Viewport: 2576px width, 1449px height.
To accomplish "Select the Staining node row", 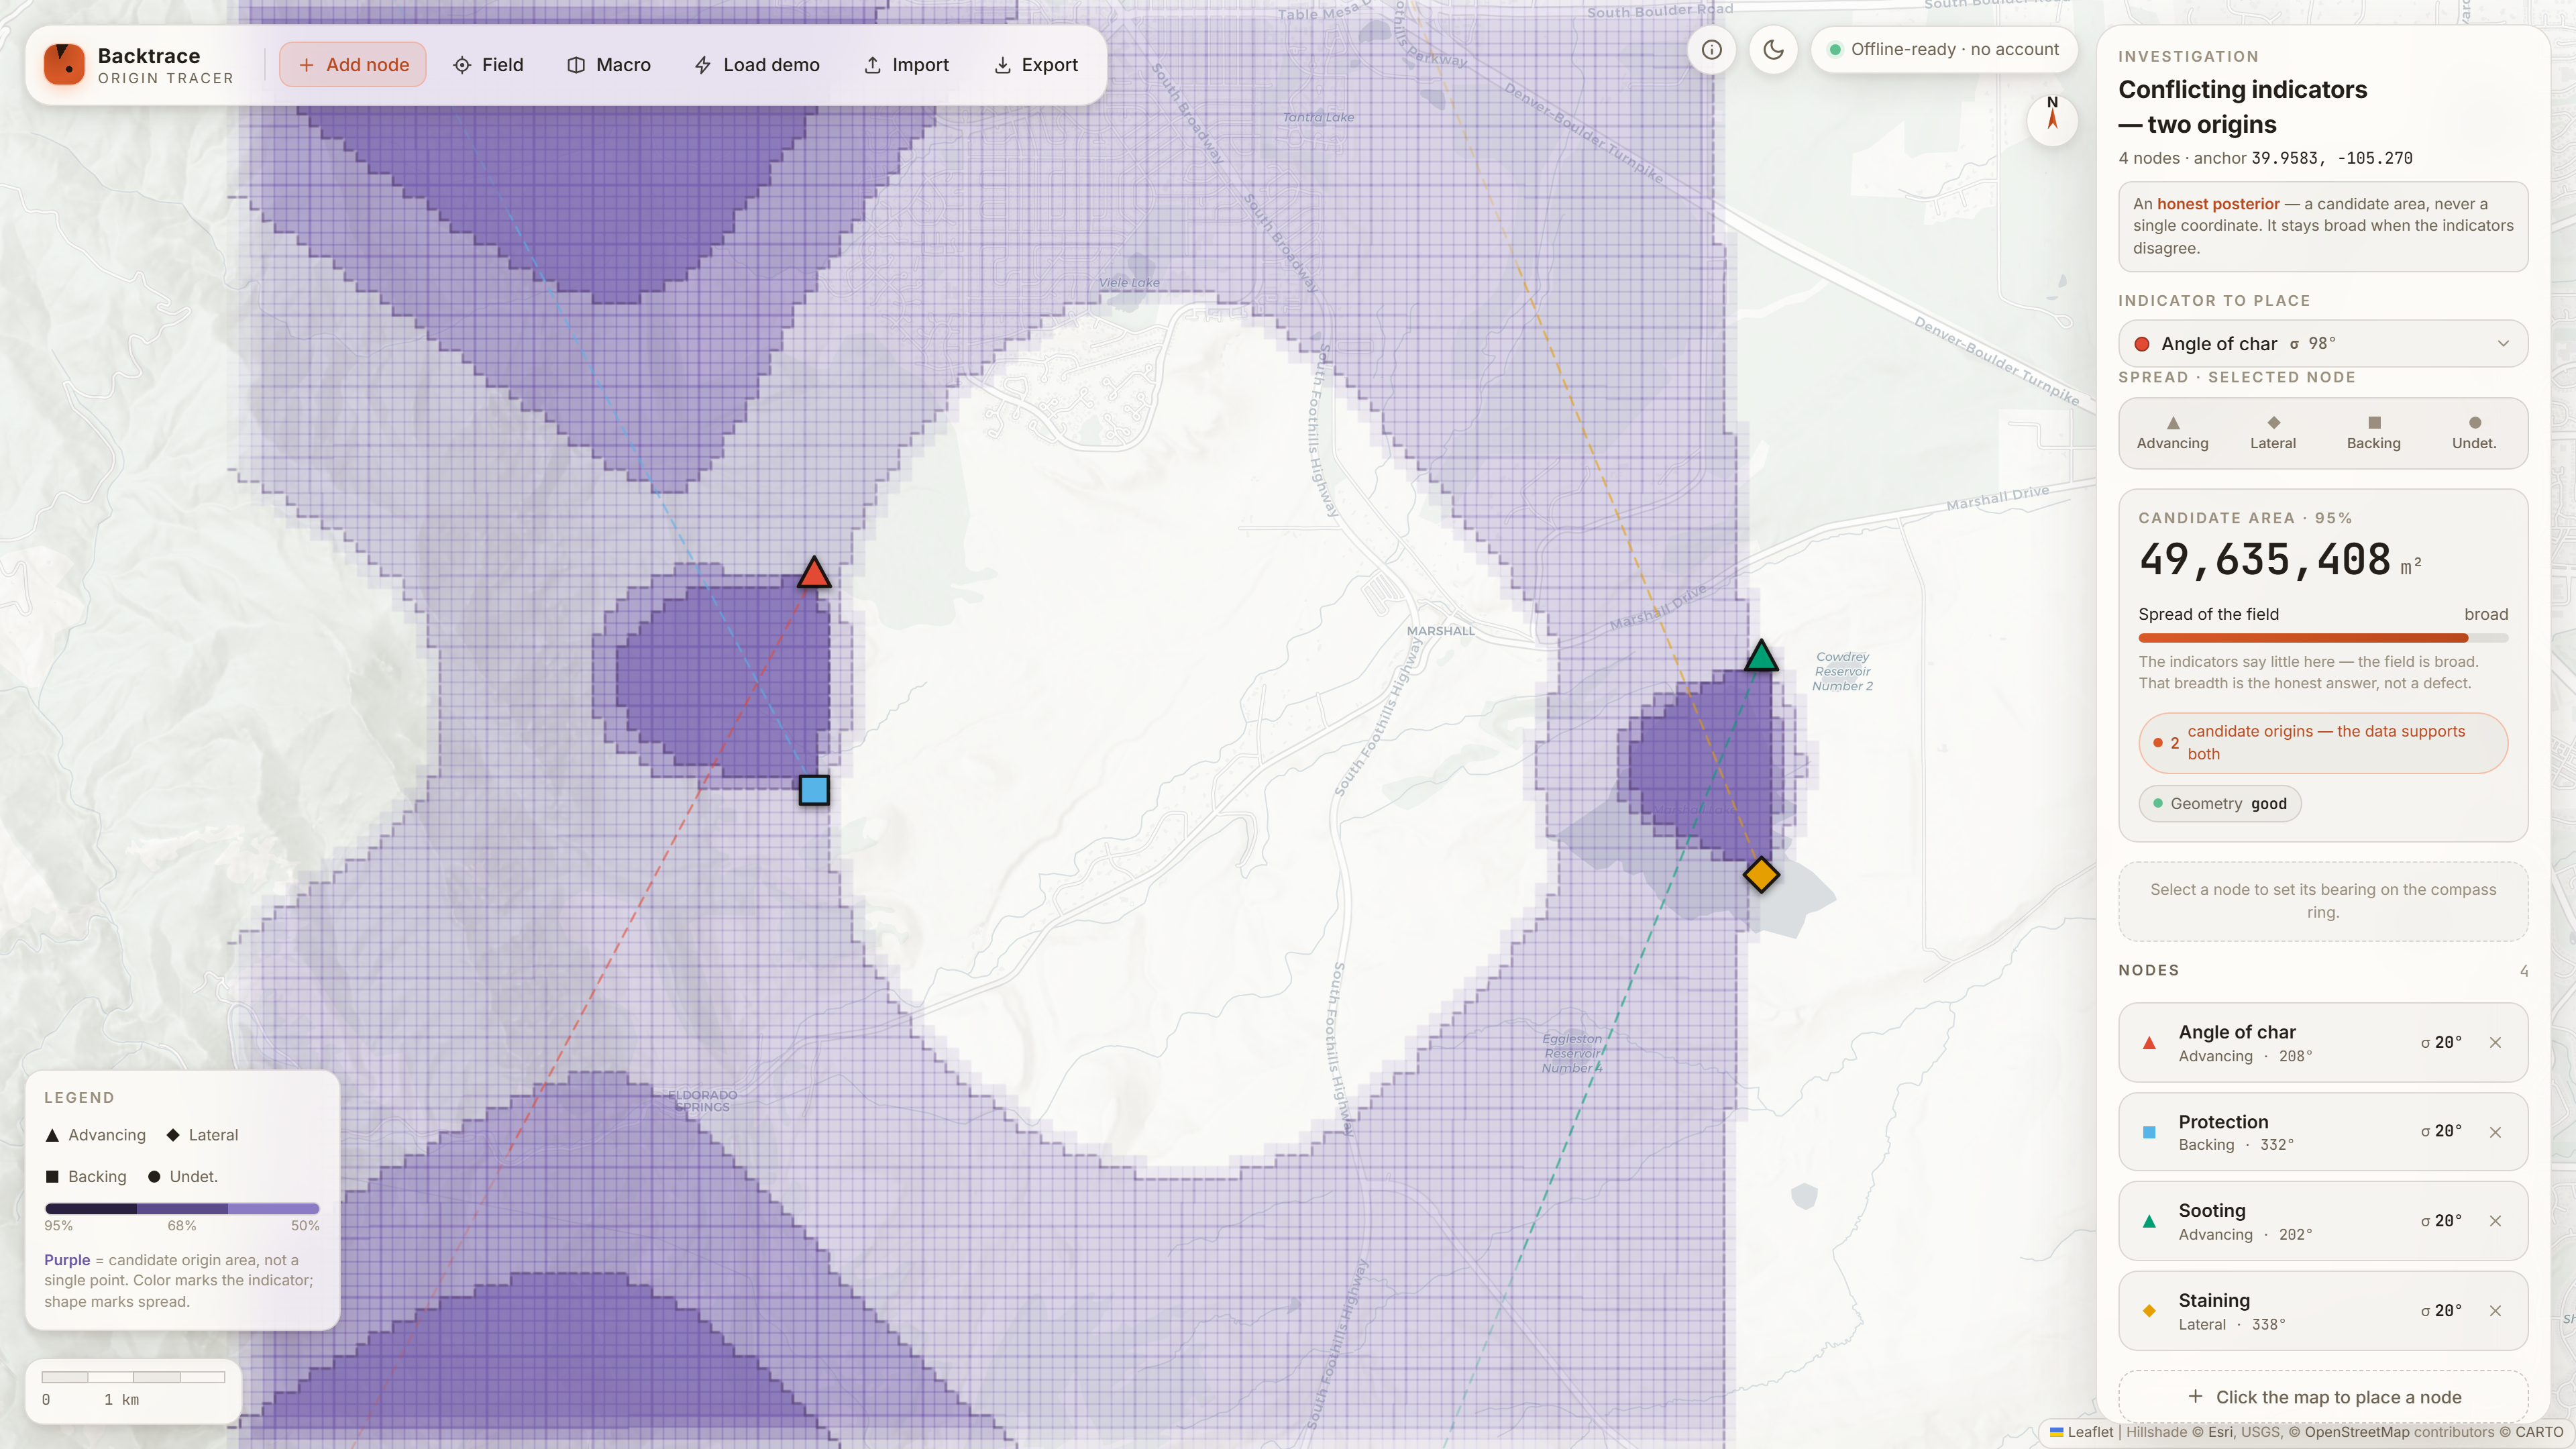I will point(2323,1311).
